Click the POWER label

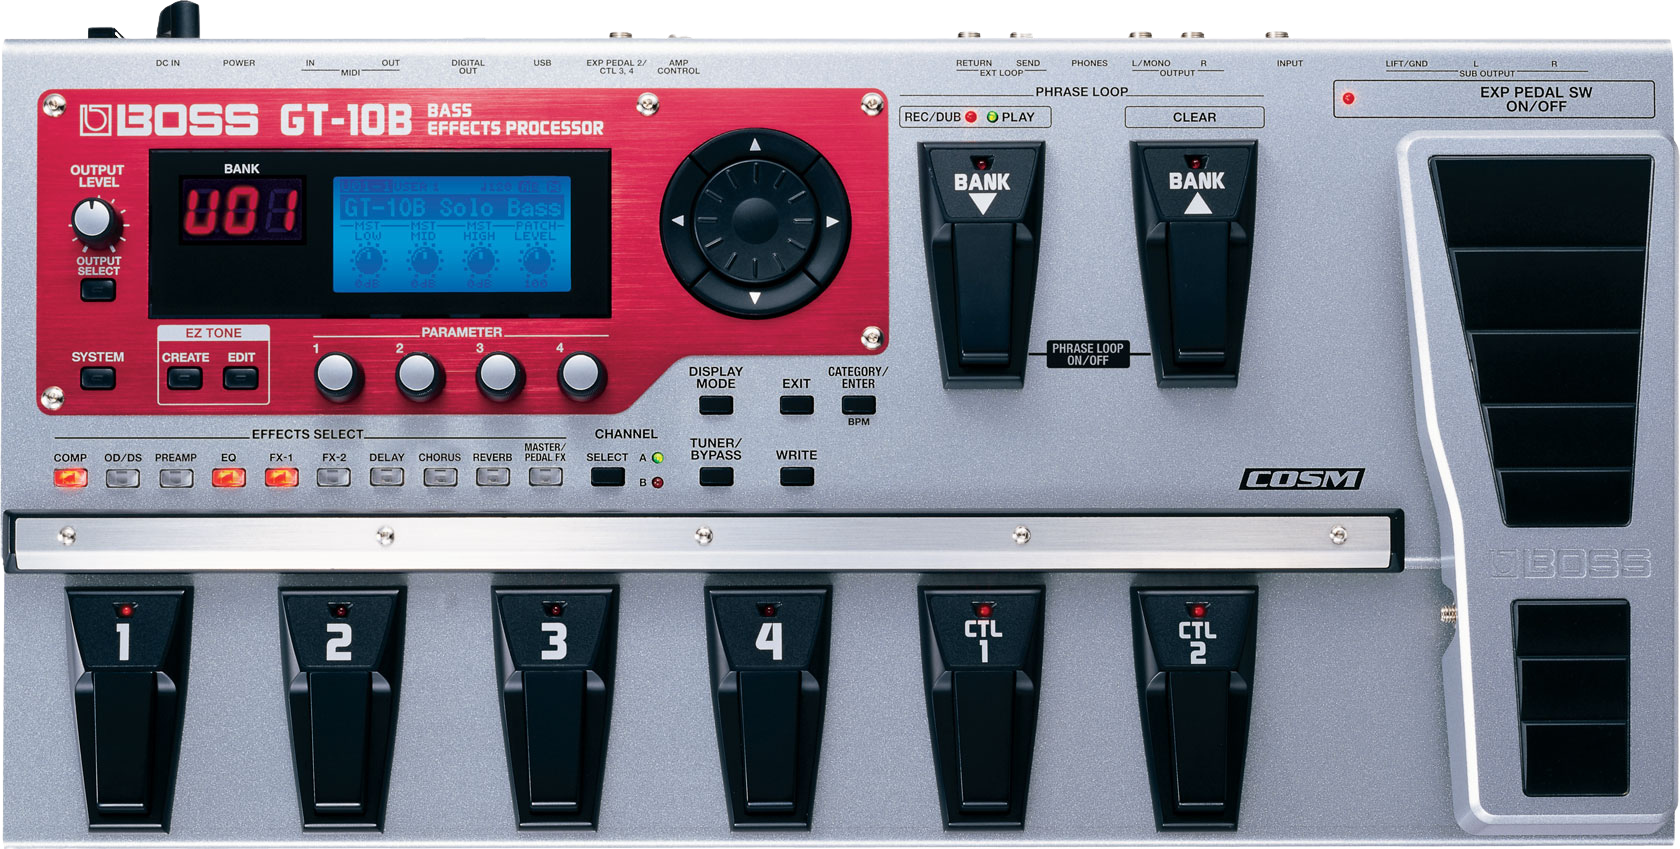pos(239,63)
